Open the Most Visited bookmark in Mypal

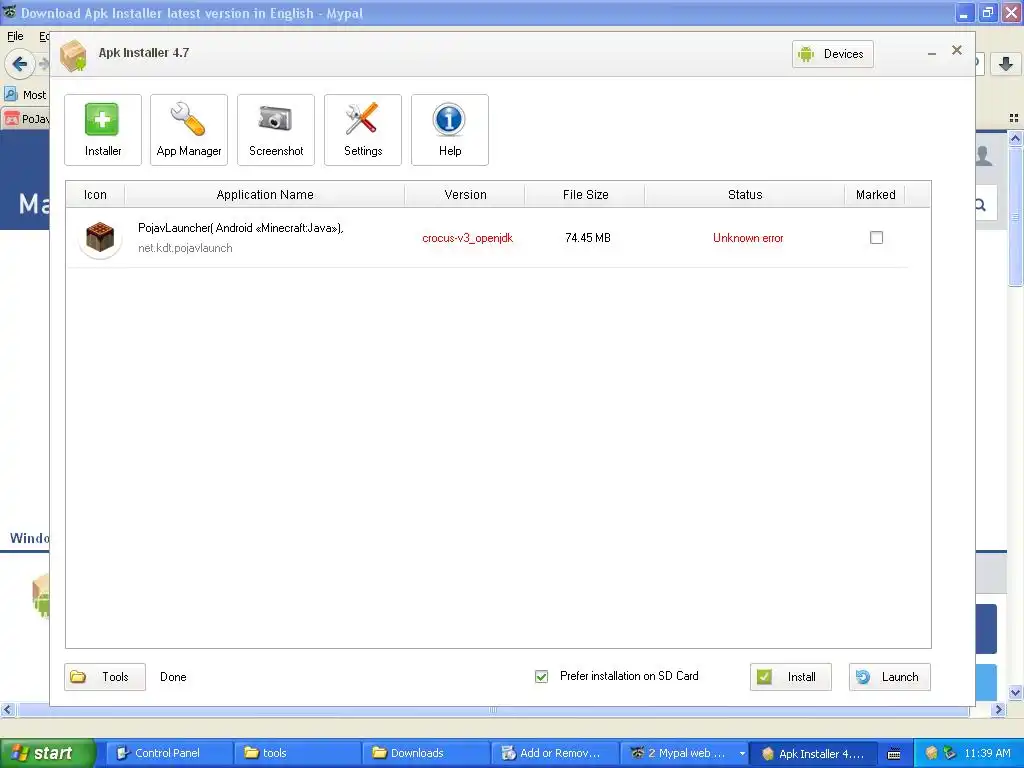[26, 95]
